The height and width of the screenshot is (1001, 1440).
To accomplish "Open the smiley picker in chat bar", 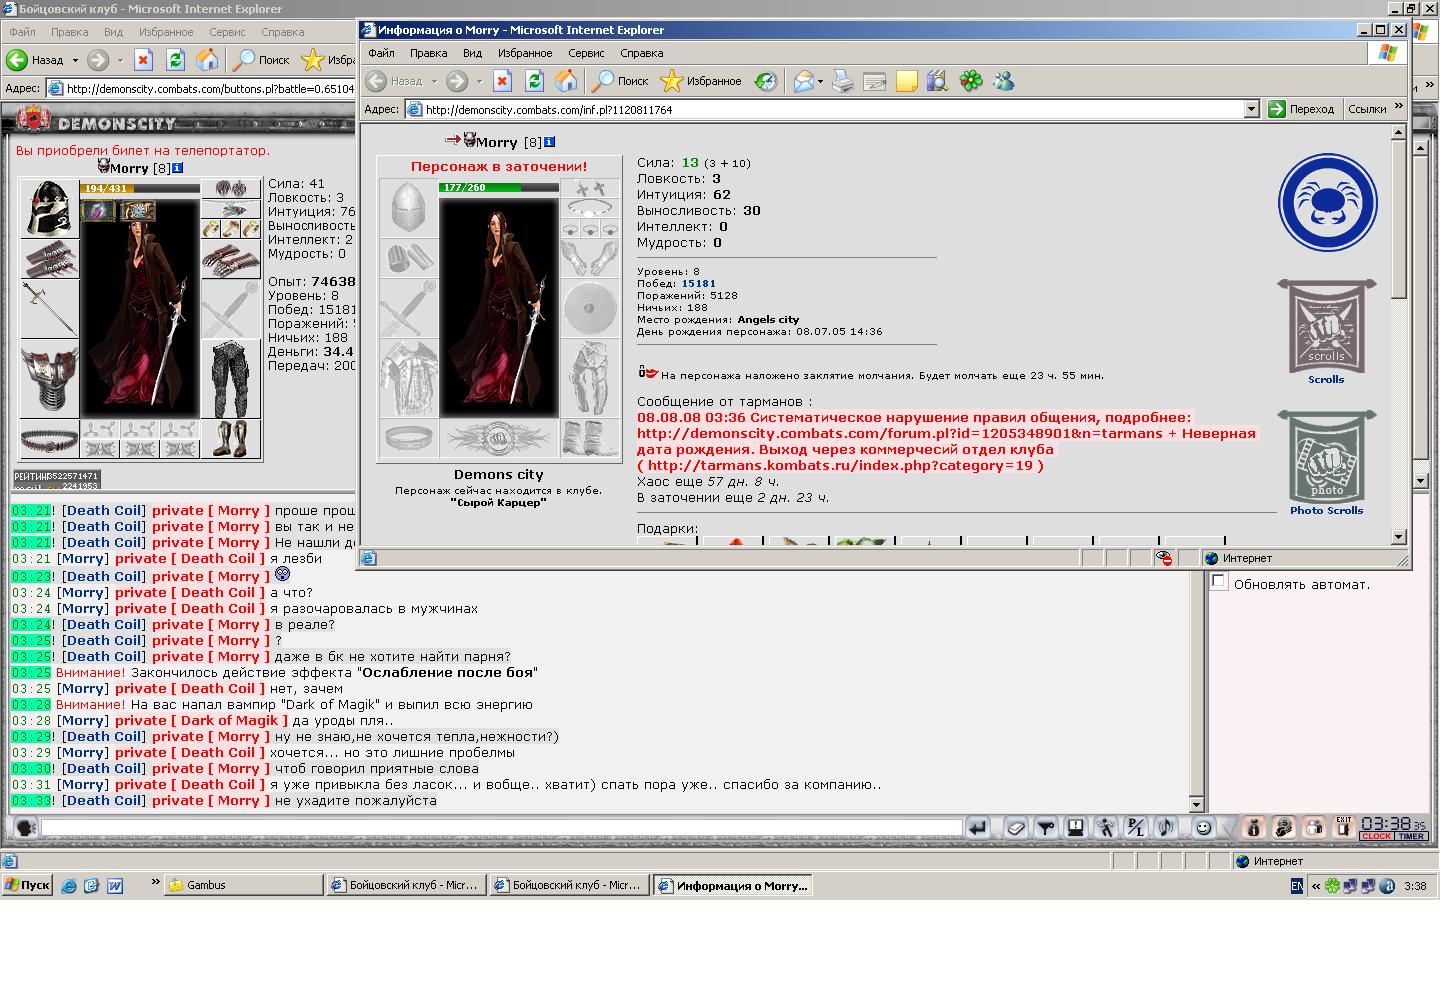I will click(1204, 827).
